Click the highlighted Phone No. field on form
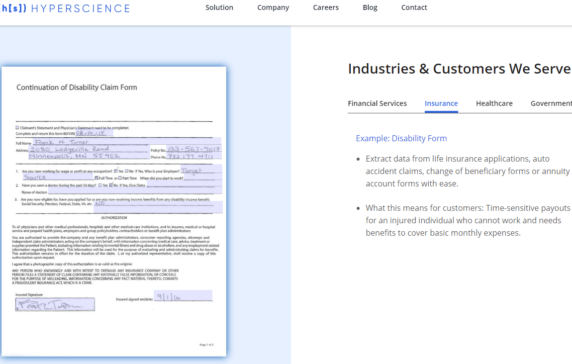Image resolution: width=572 pixels, height=364 pixels. pyautogui.click(x=193, y=156)
